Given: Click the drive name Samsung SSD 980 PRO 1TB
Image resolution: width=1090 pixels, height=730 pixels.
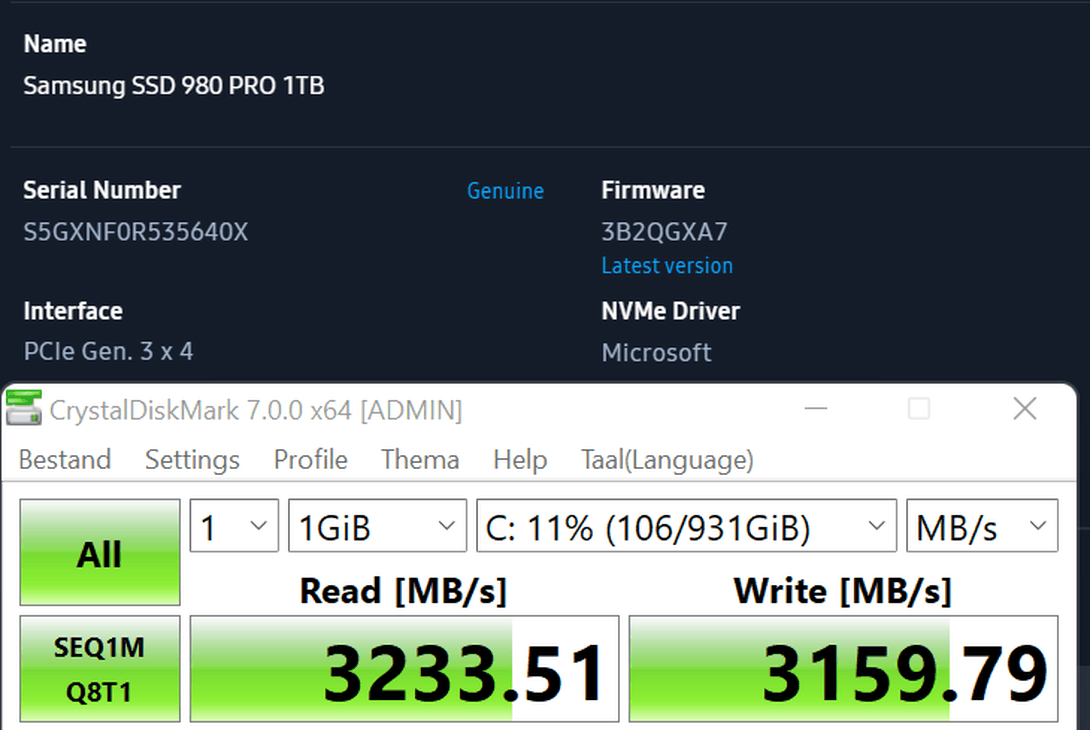Looking at the screenshot, I should tap(174, 86).
